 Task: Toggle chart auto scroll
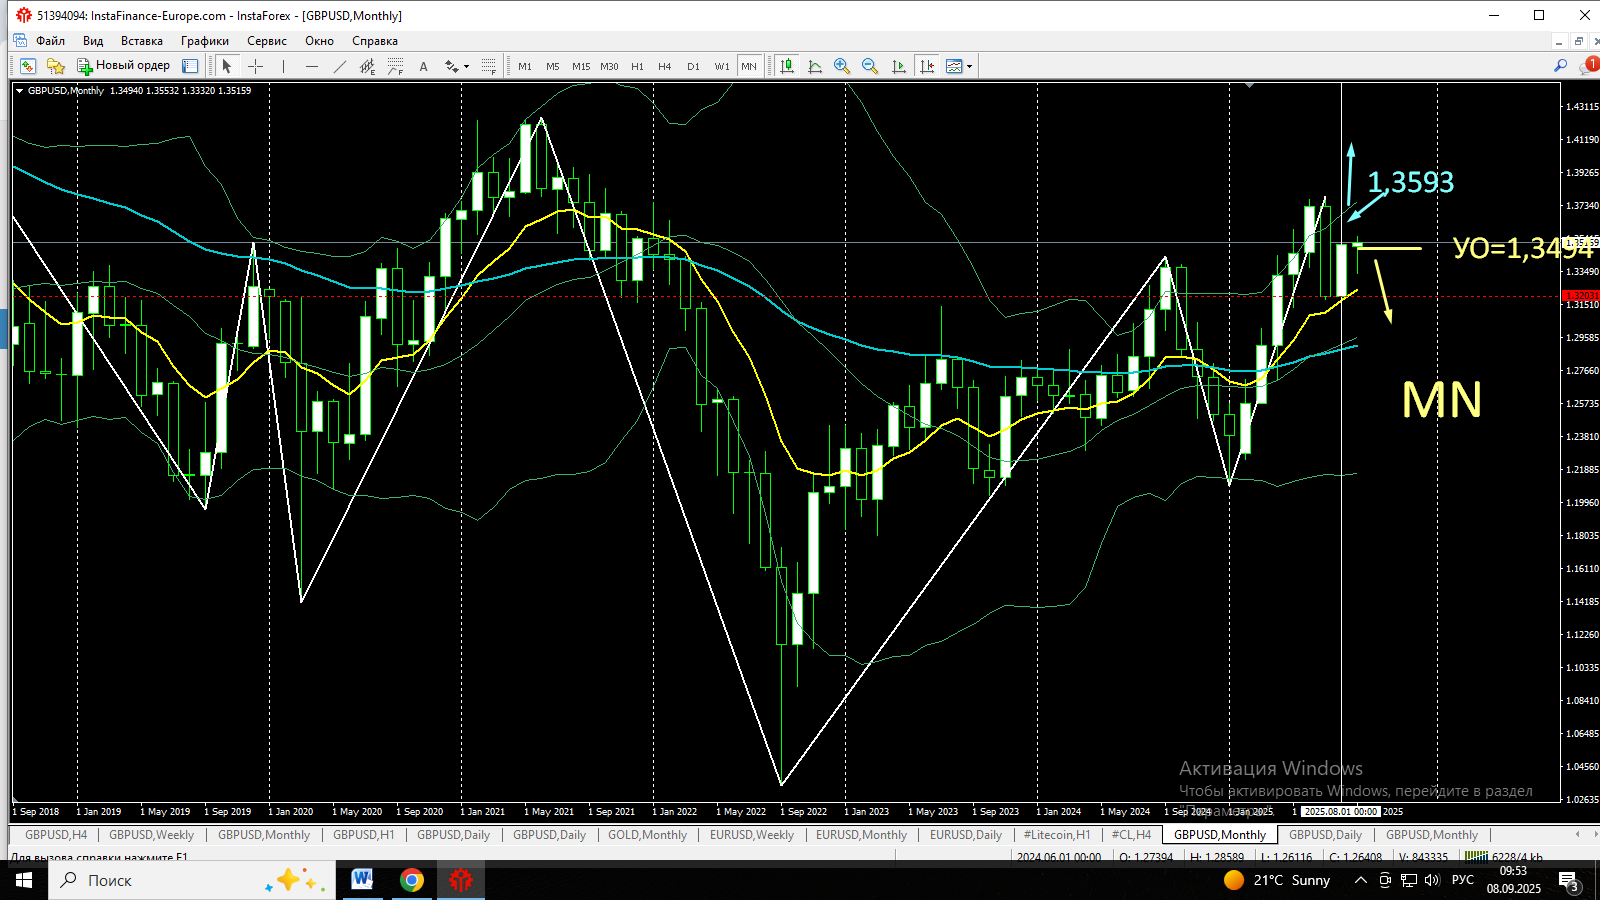898,66
